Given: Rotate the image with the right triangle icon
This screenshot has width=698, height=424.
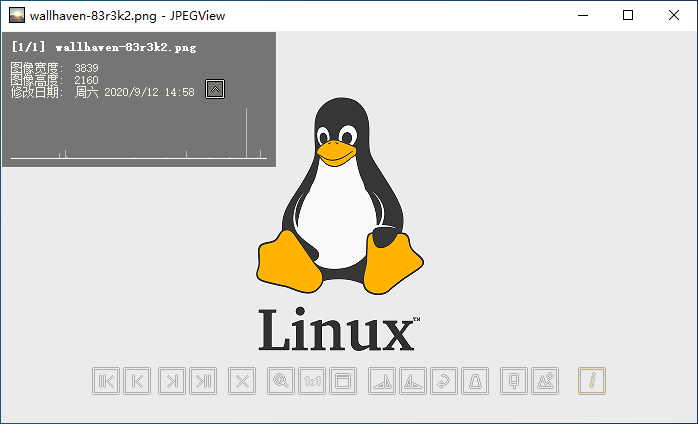Looking at the screenshot, I should (413, 381).
